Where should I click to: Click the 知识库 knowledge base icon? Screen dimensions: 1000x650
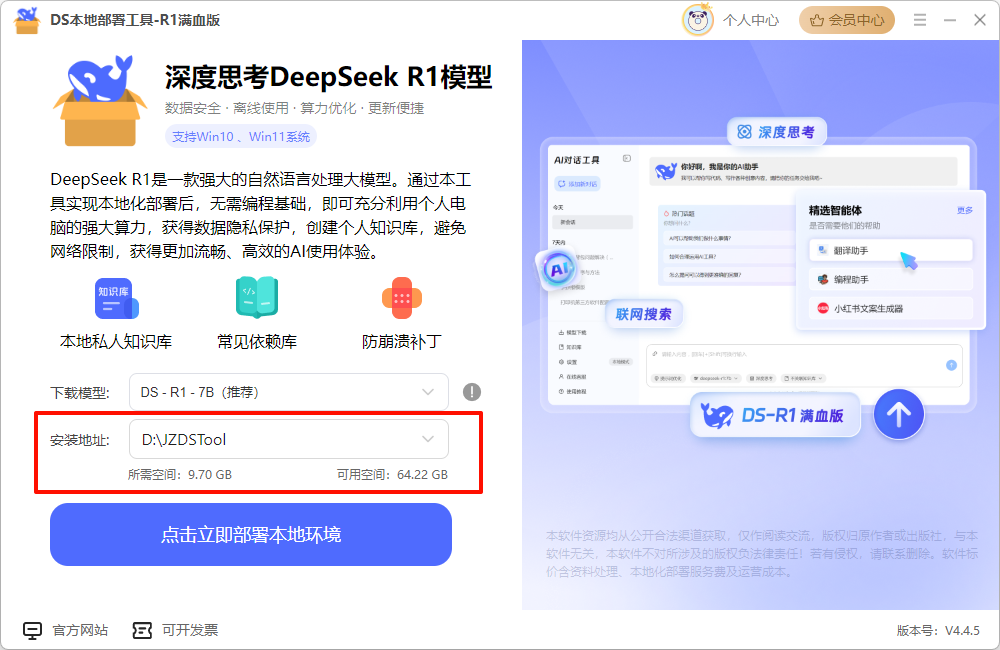116,298
